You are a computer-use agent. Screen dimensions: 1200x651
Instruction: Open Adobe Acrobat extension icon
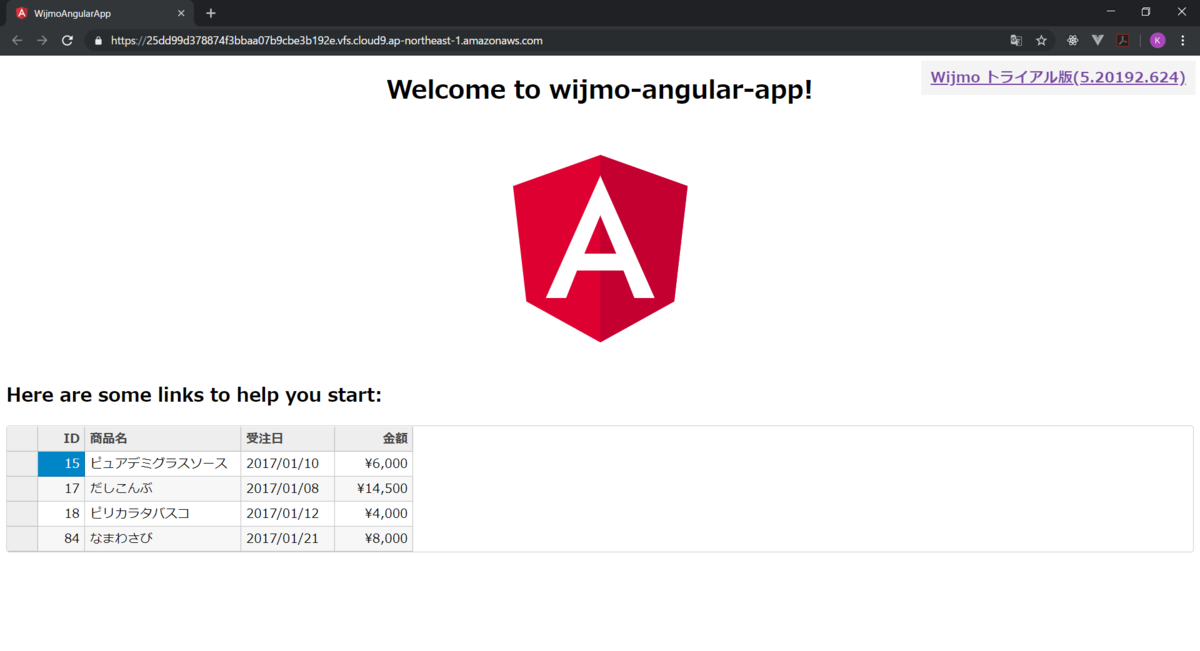tap(1123, 41)
